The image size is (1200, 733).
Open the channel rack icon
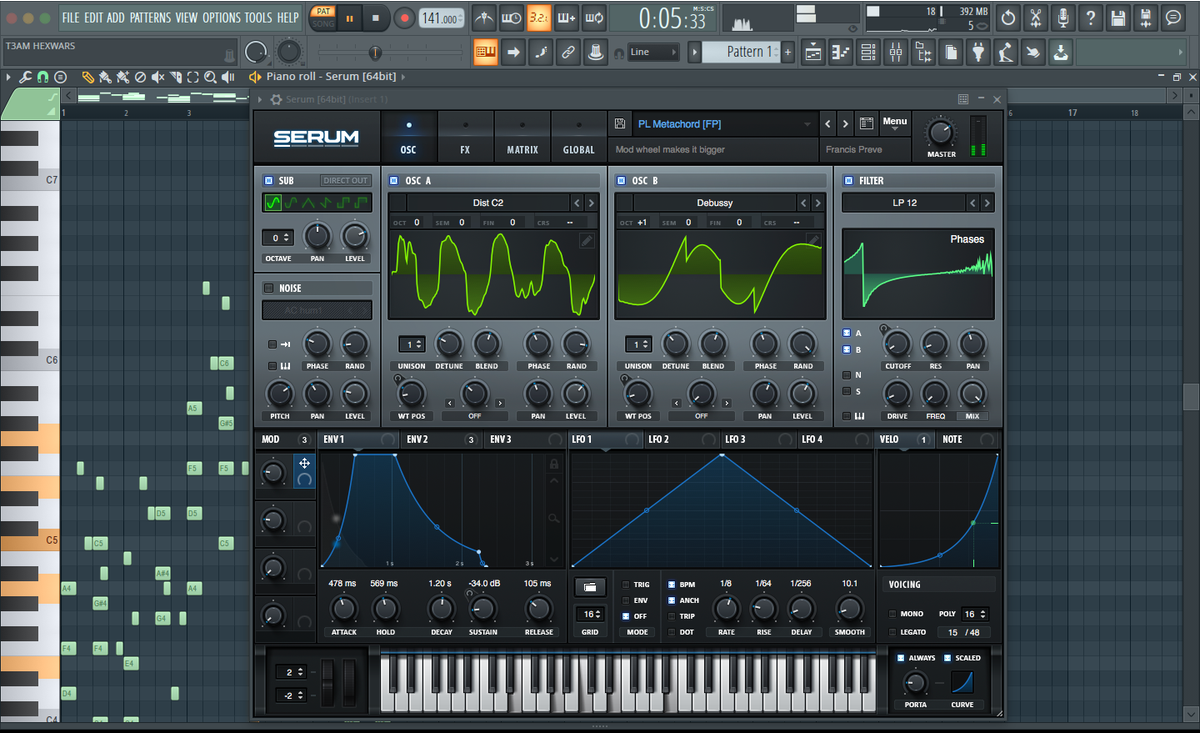click(868, 52)
